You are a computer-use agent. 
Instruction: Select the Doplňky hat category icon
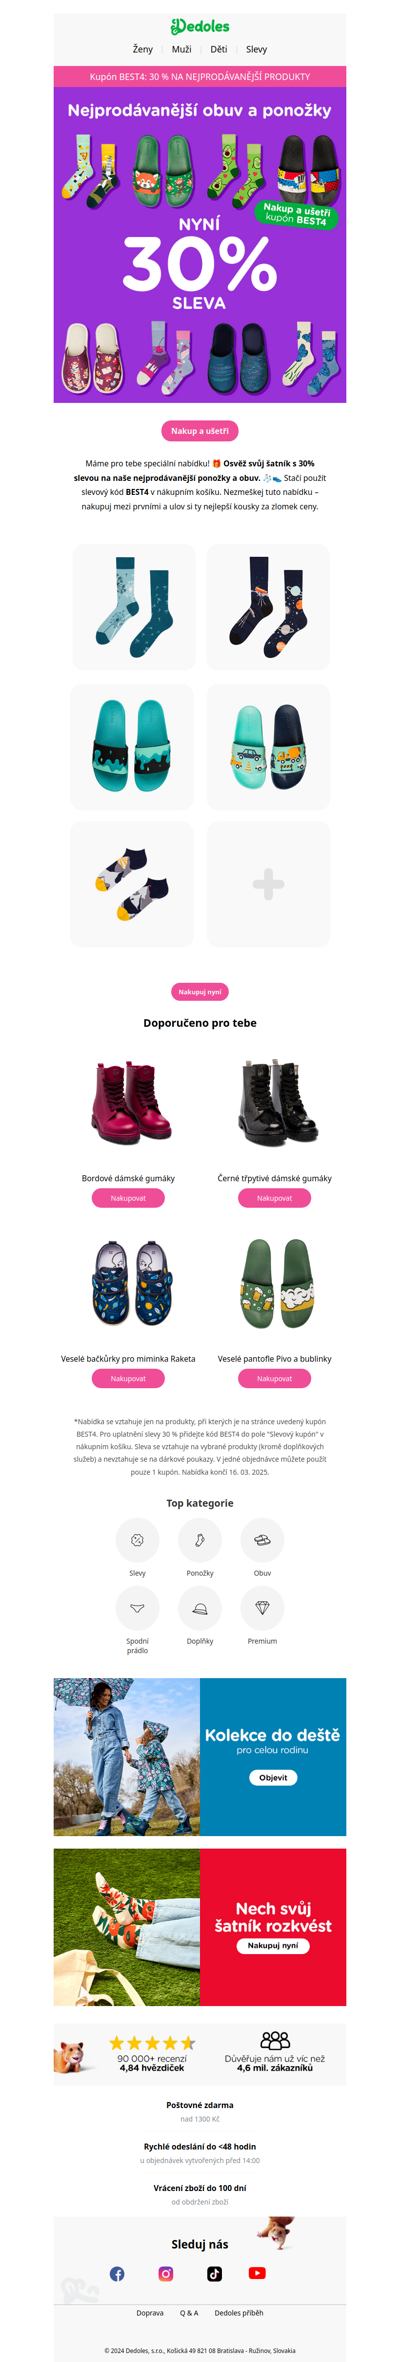click(200, 1607)
